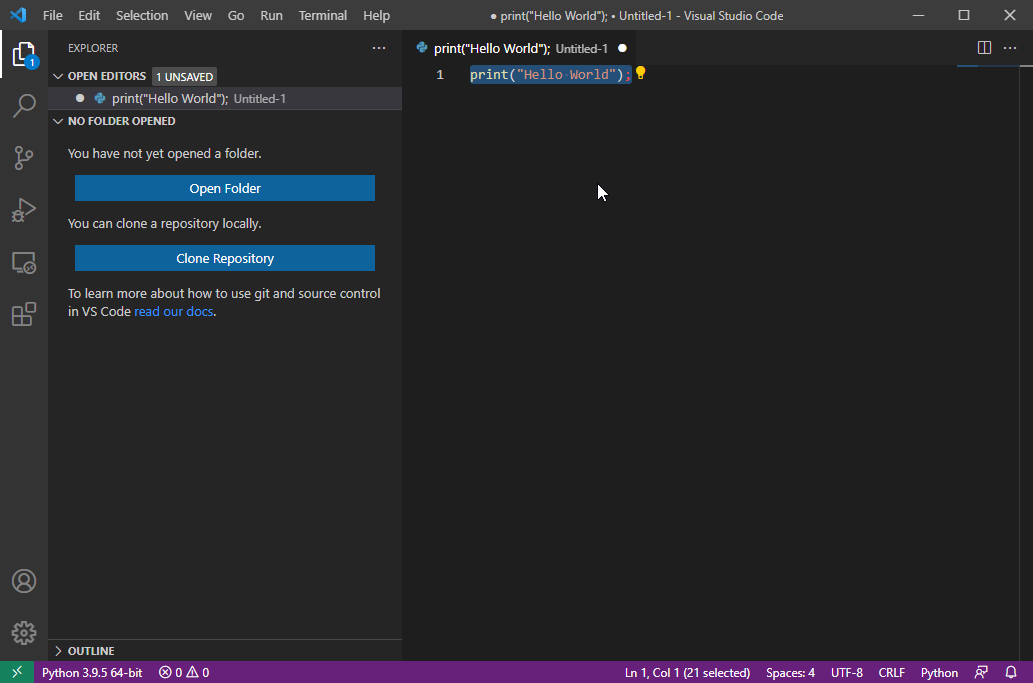Image resolution: width=1033 pixels, height=683 pixels.
Task: Change the Python language mode
Action: 939,672
